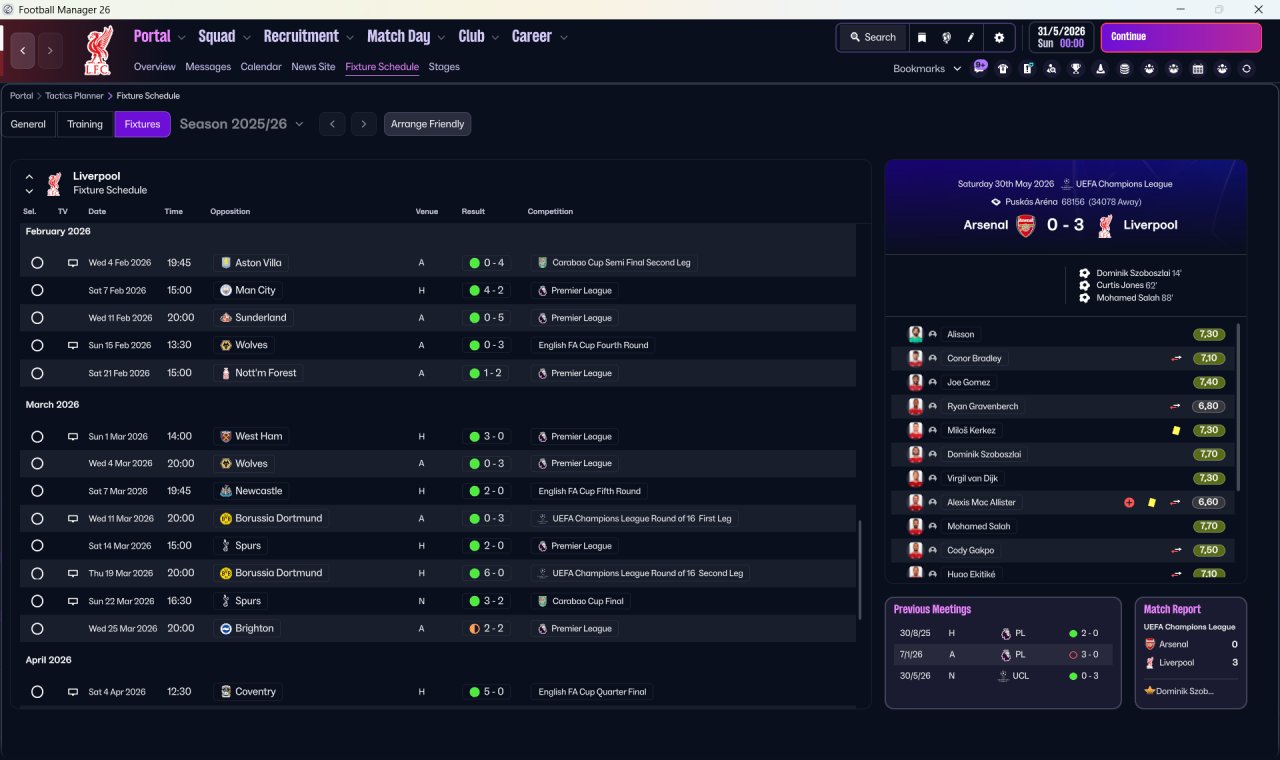
Task: Select the Newcastle fixture radio button
Action: click(x=37, y=491)
